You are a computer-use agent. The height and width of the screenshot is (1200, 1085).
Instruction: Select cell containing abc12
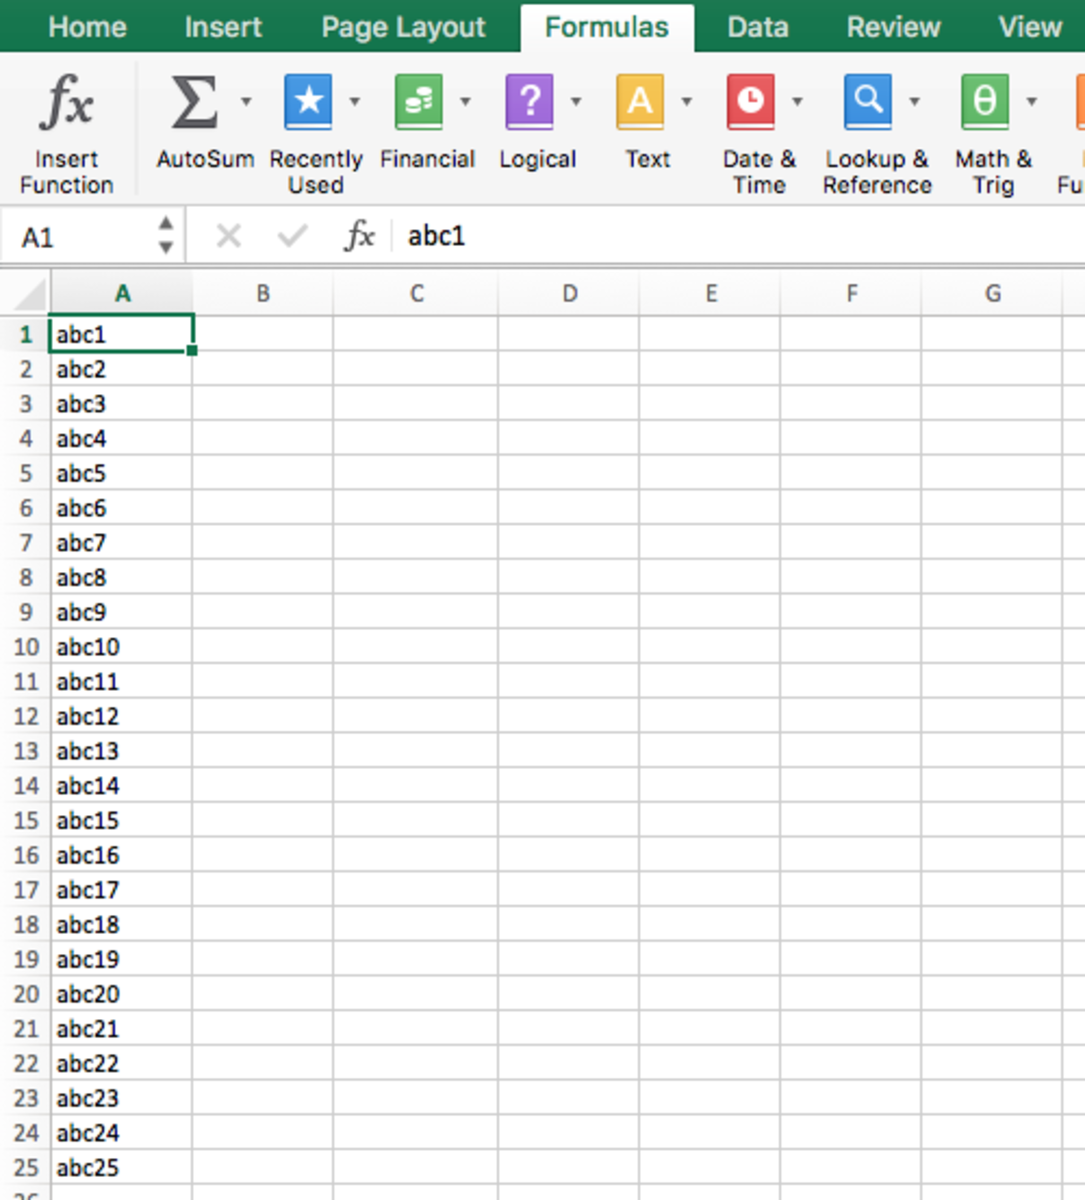point(120,717)
